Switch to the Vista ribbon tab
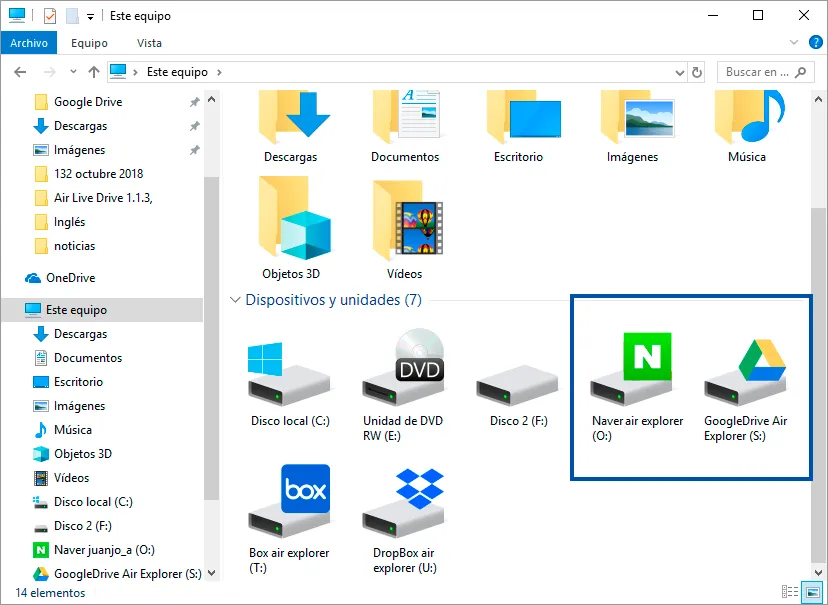The width and height of the screenshot is (828, 605). point(149,43)
